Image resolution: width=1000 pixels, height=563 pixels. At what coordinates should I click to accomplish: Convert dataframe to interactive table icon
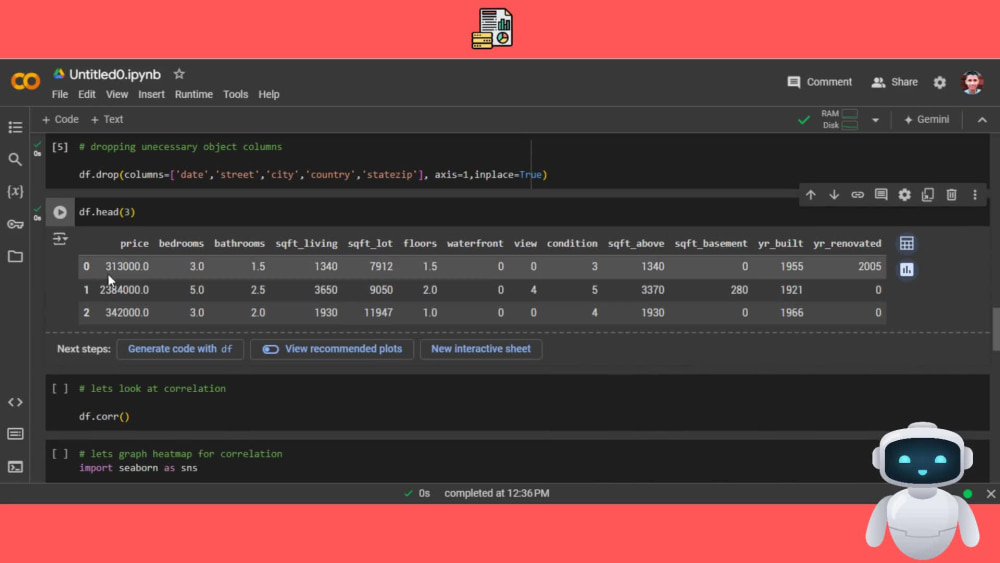[x=906, y=244]
